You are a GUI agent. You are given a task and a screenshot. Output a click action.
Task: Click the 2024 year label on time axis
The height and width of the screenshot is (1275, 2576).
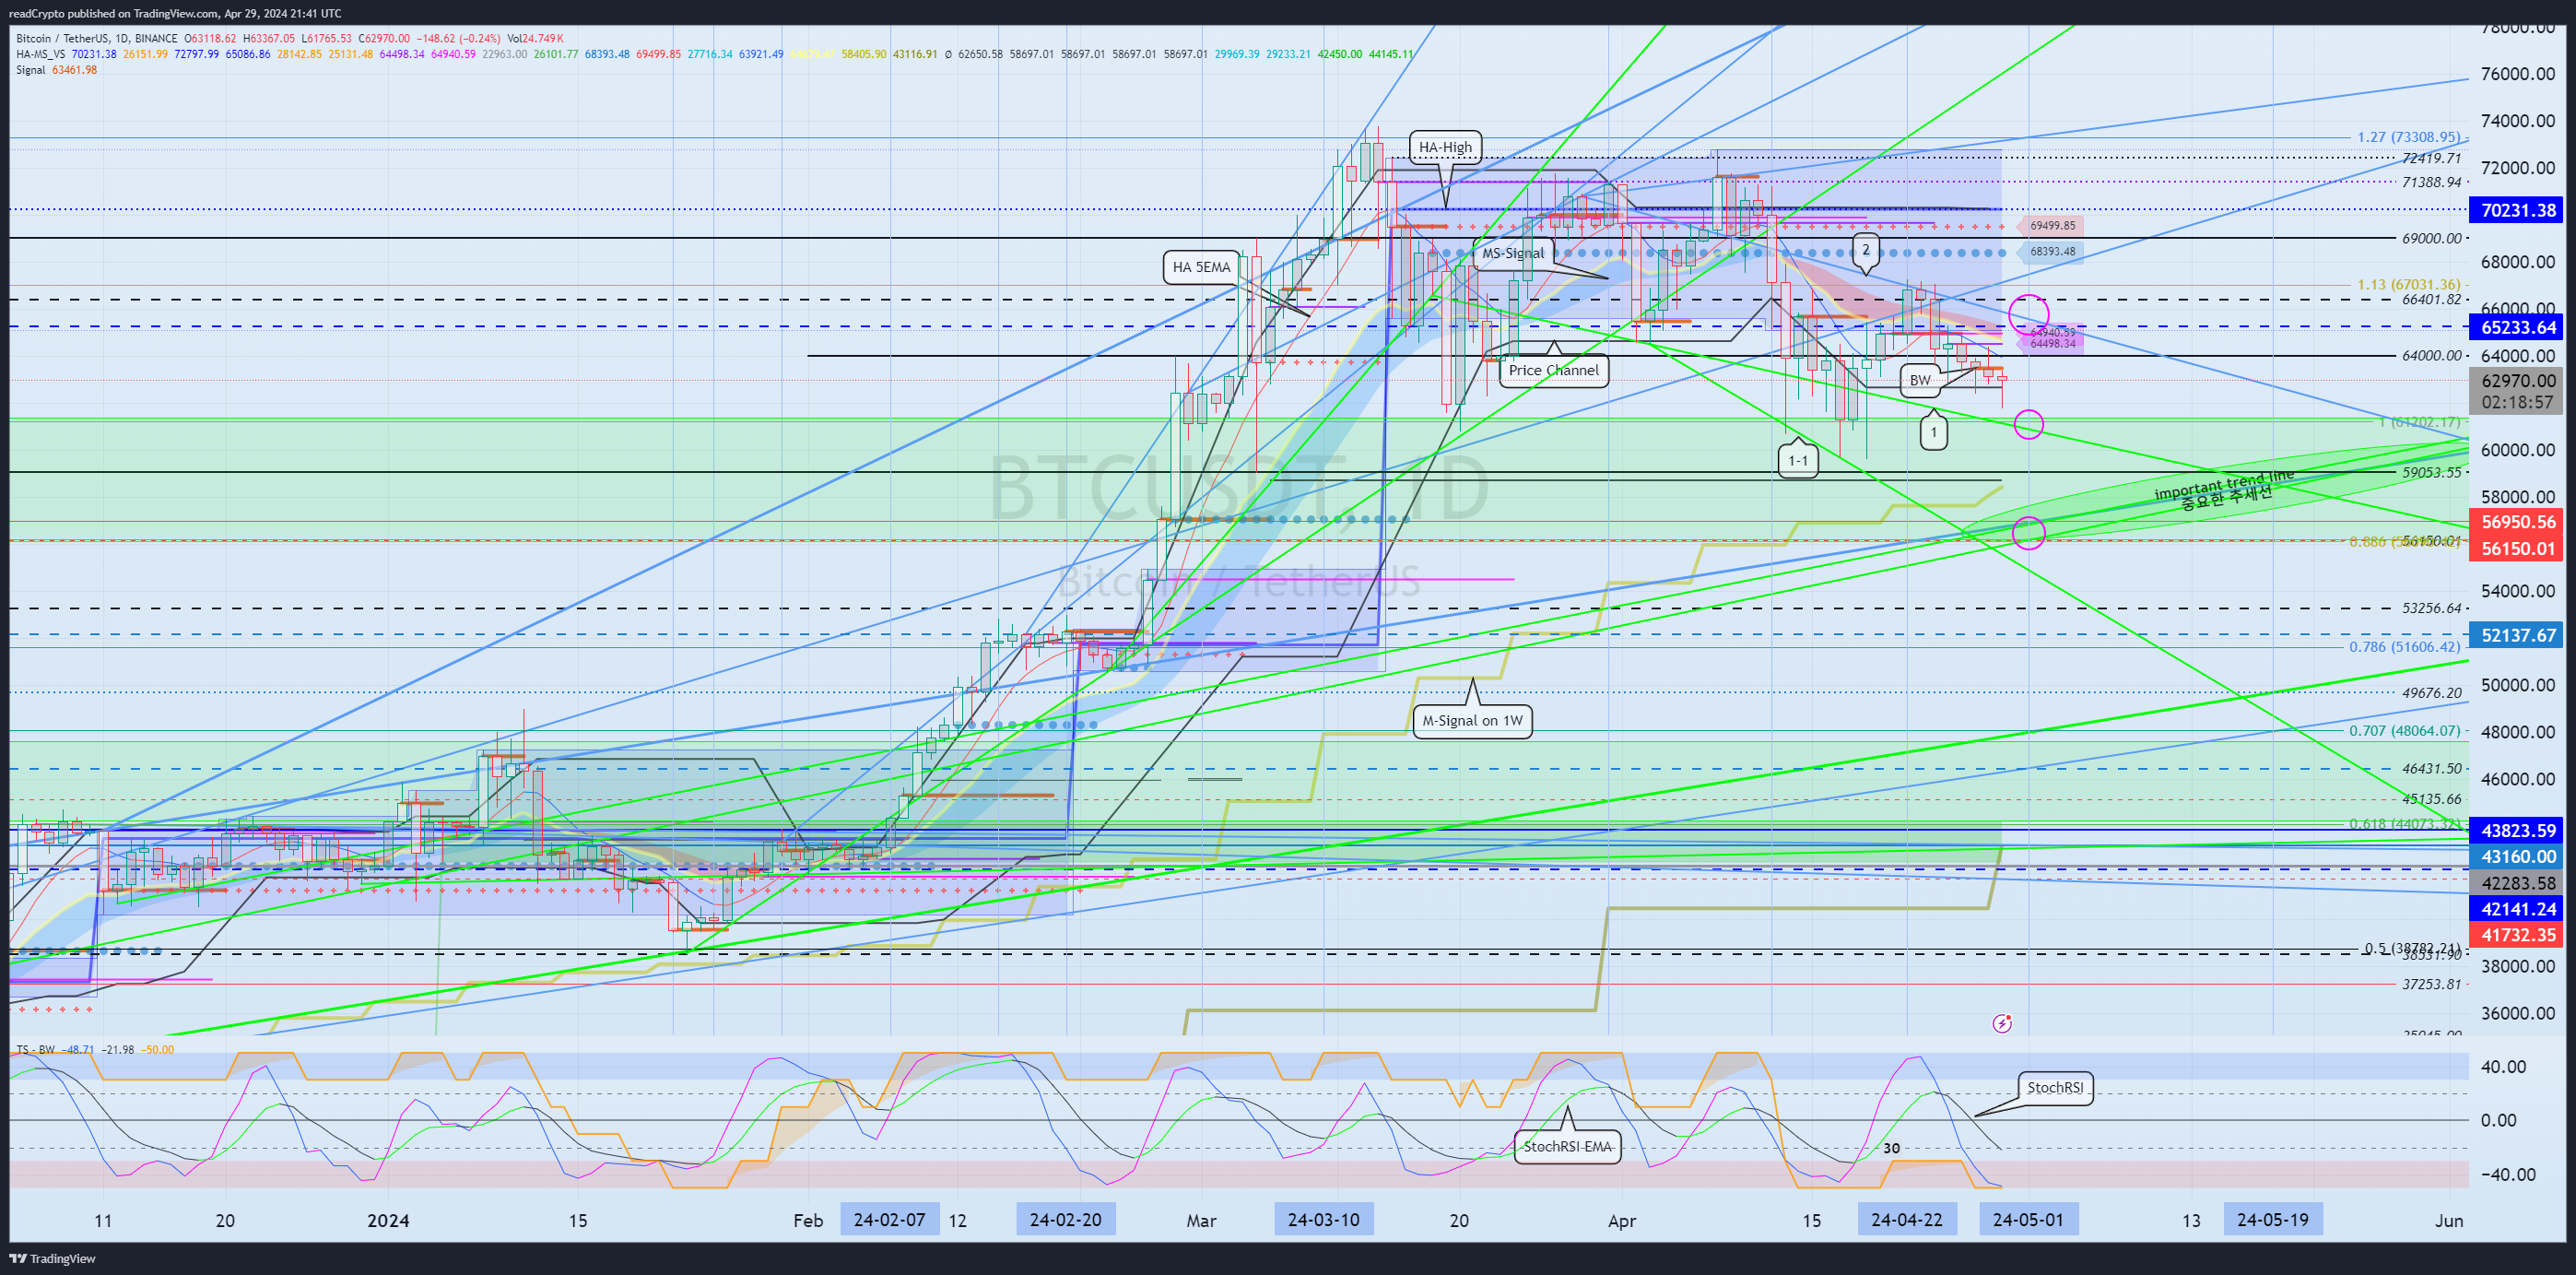388,1220
